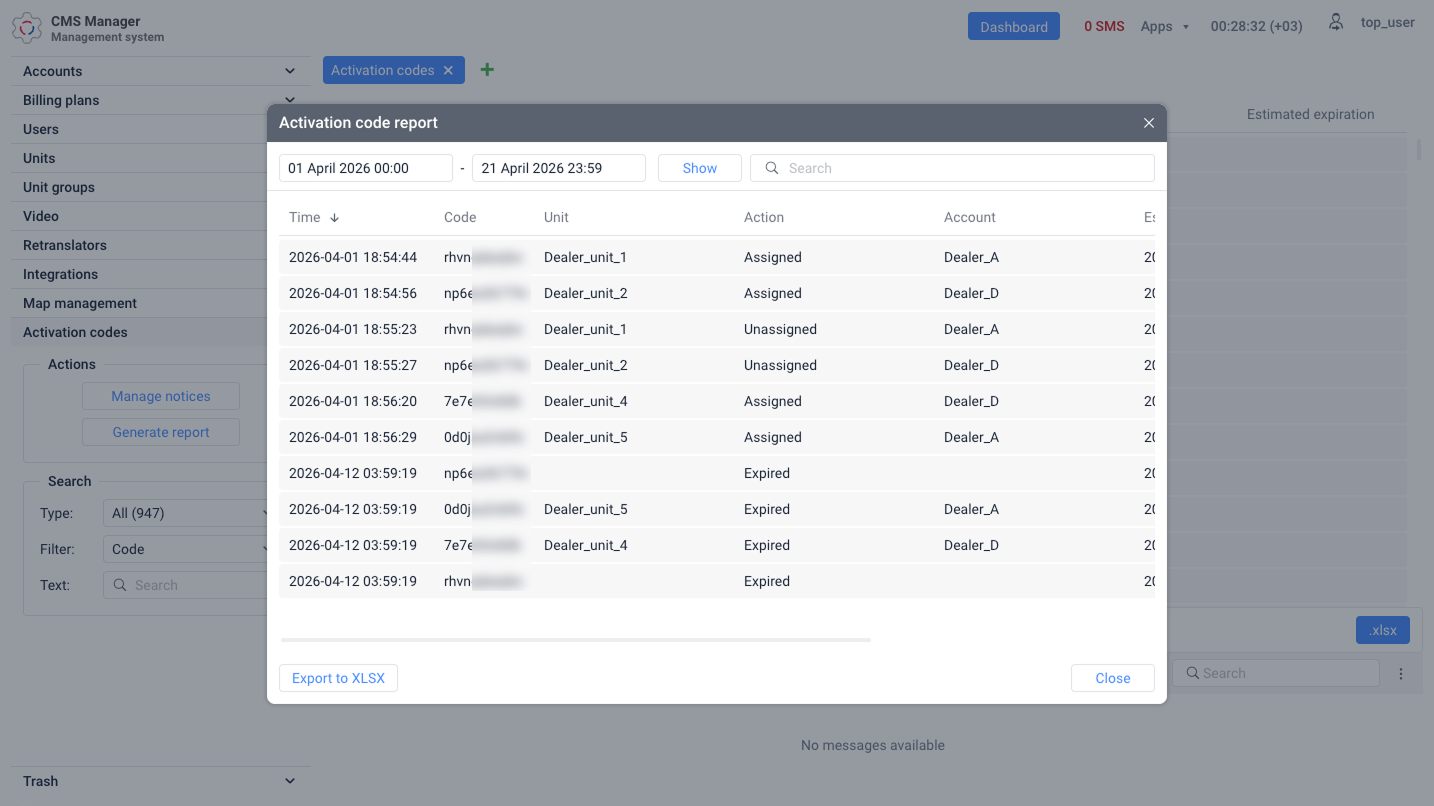Click Dealer_unit_5 in the Assigned row
The height and width of the screenshot is (806, 1434).
click(x=586, y=437)
